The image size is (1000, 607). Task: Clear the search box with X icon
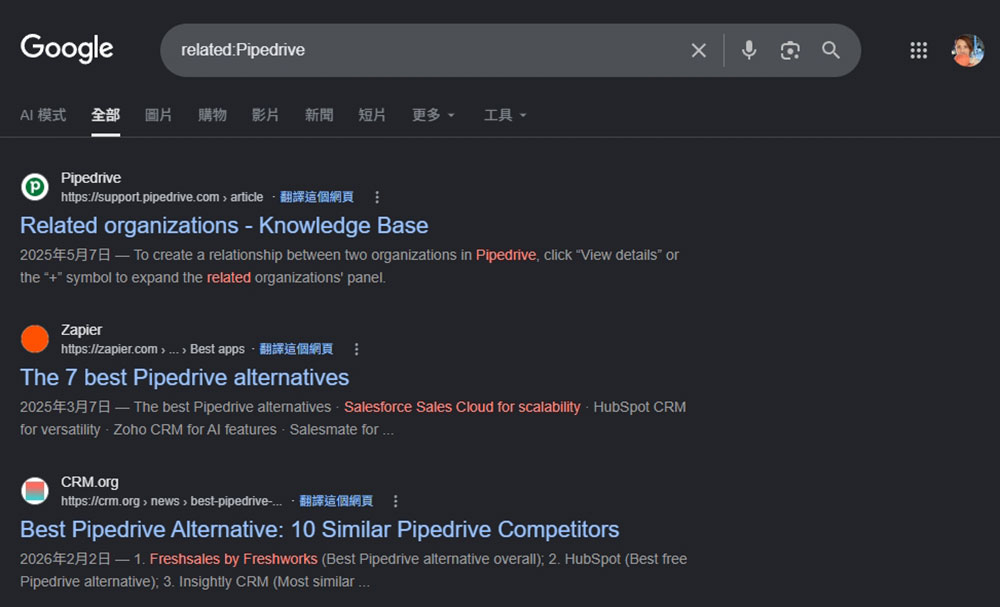click(x=699, y=50)
